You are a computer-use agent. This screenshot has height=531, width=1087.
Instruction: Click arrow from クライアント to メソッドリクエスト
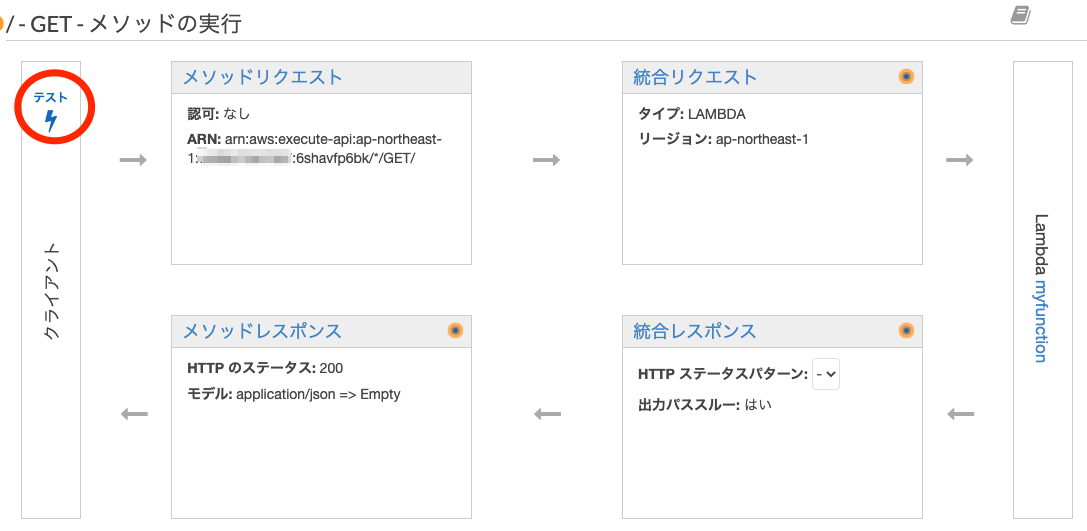tap(133, 160)
